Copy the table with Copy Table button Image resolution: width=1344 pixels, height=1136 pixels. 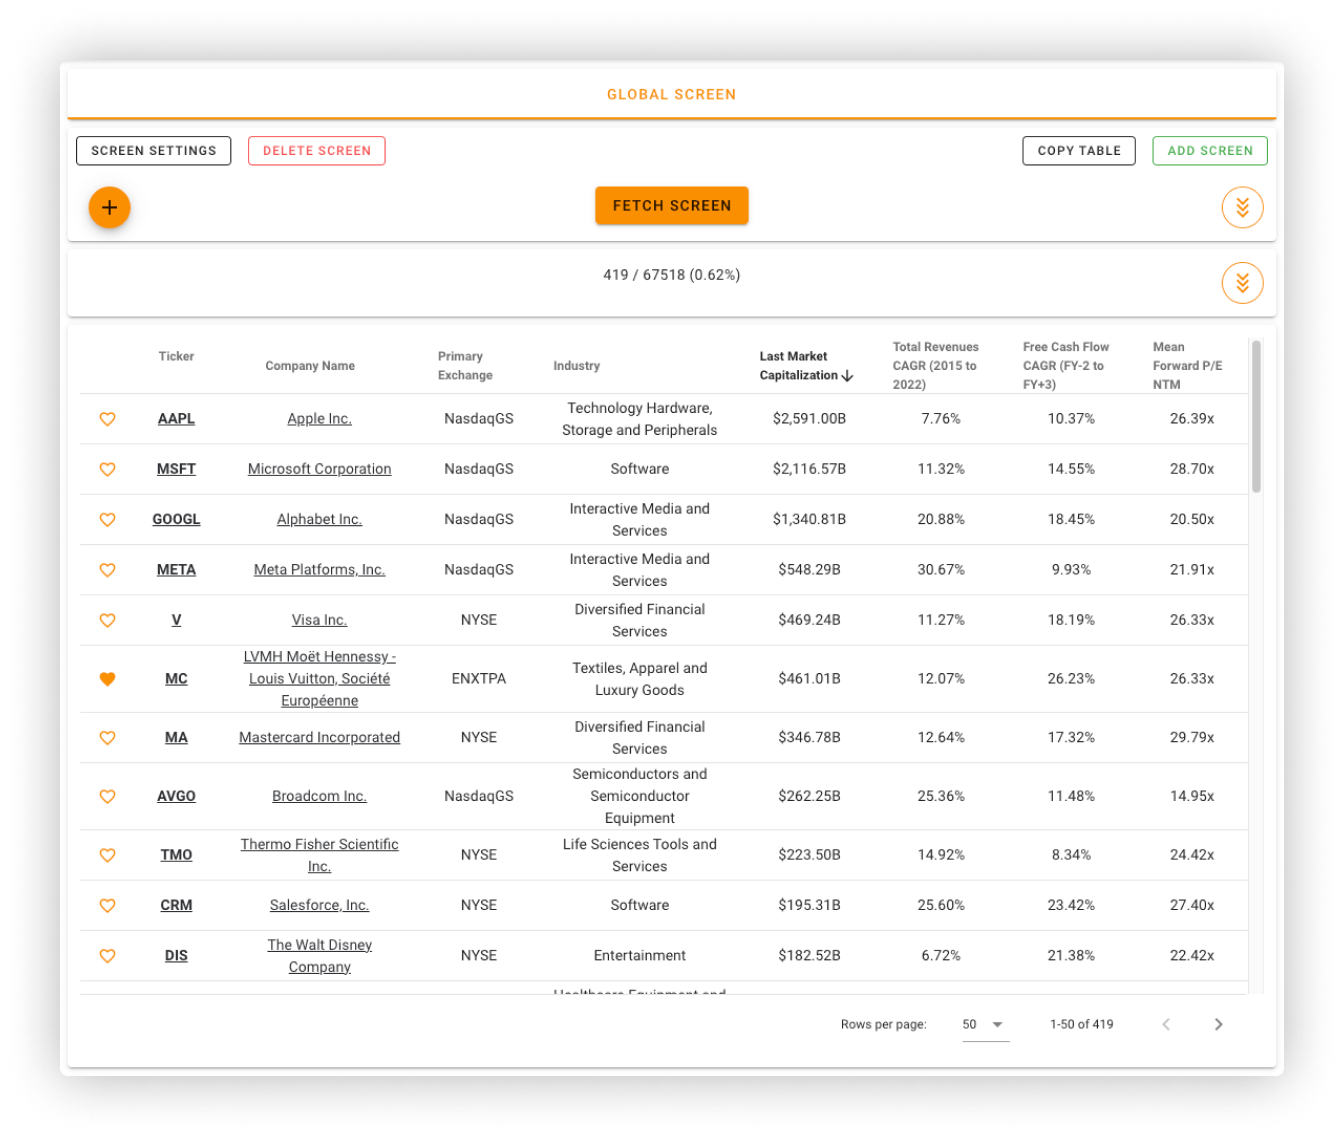pos(1079,151)
